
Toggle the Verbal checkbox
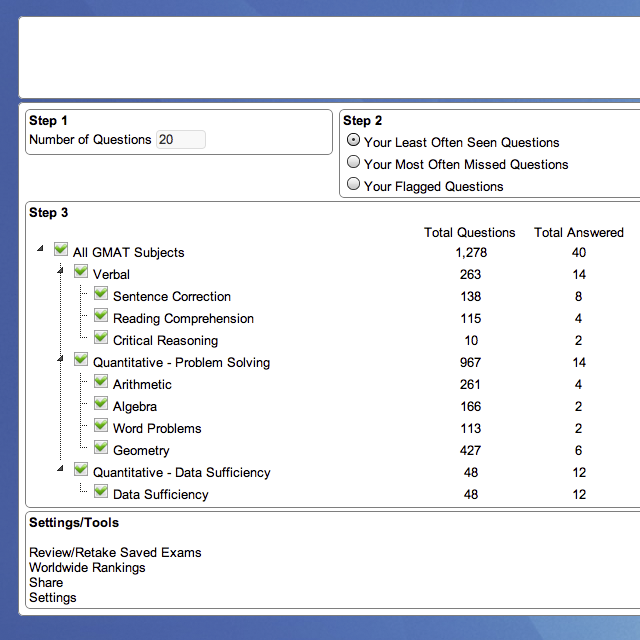coord(81,271)
